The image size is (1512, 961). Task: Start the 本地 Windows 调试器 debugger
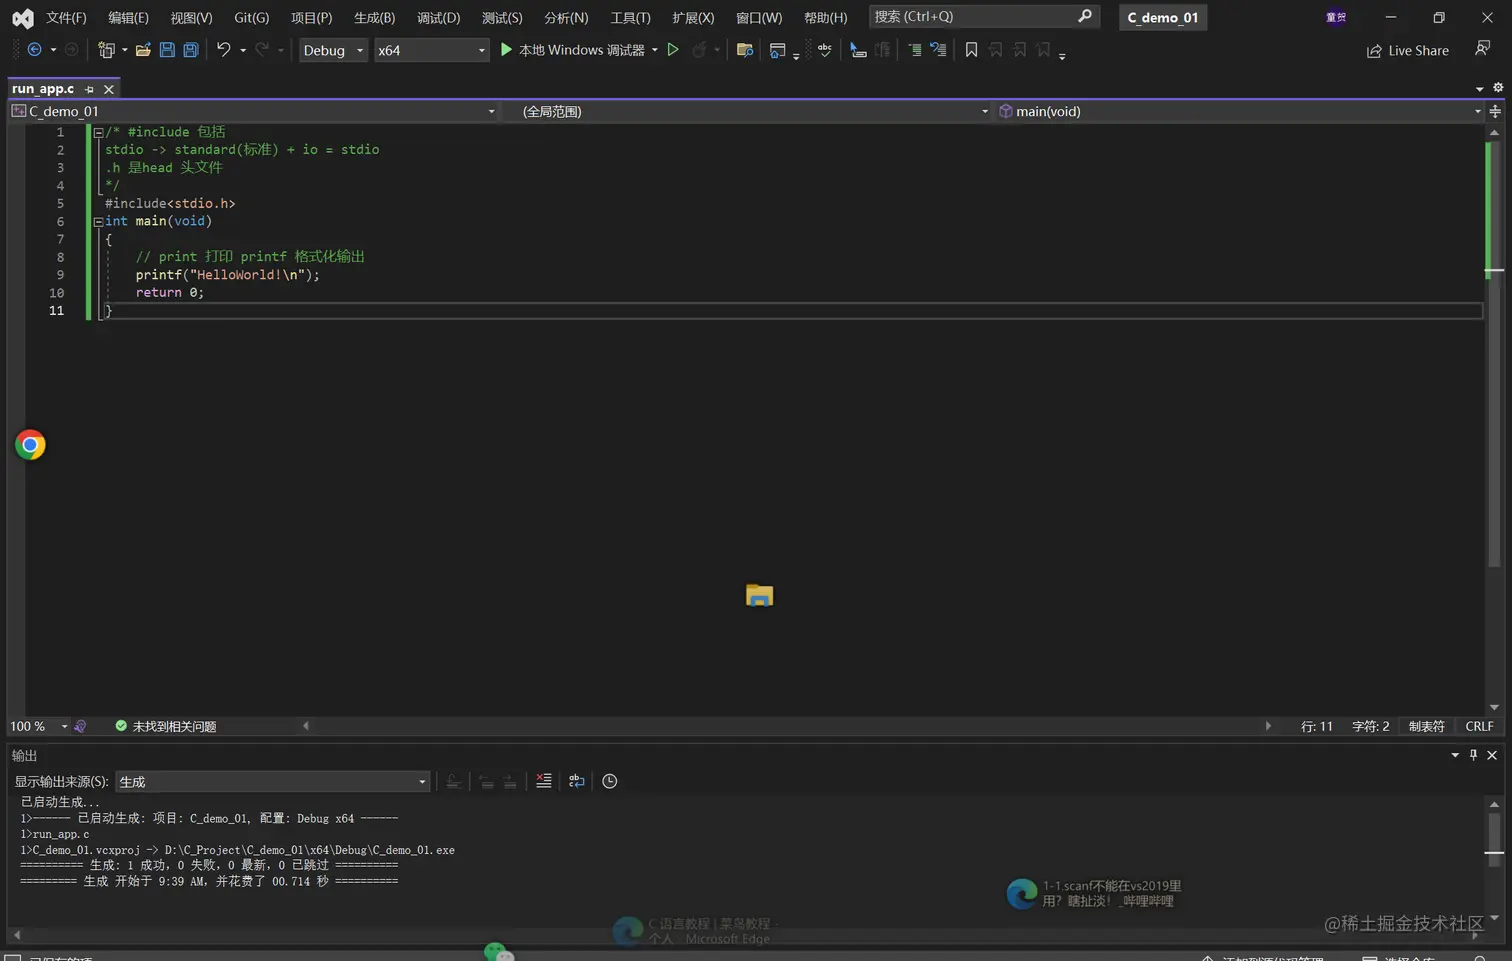pos(572,50)
